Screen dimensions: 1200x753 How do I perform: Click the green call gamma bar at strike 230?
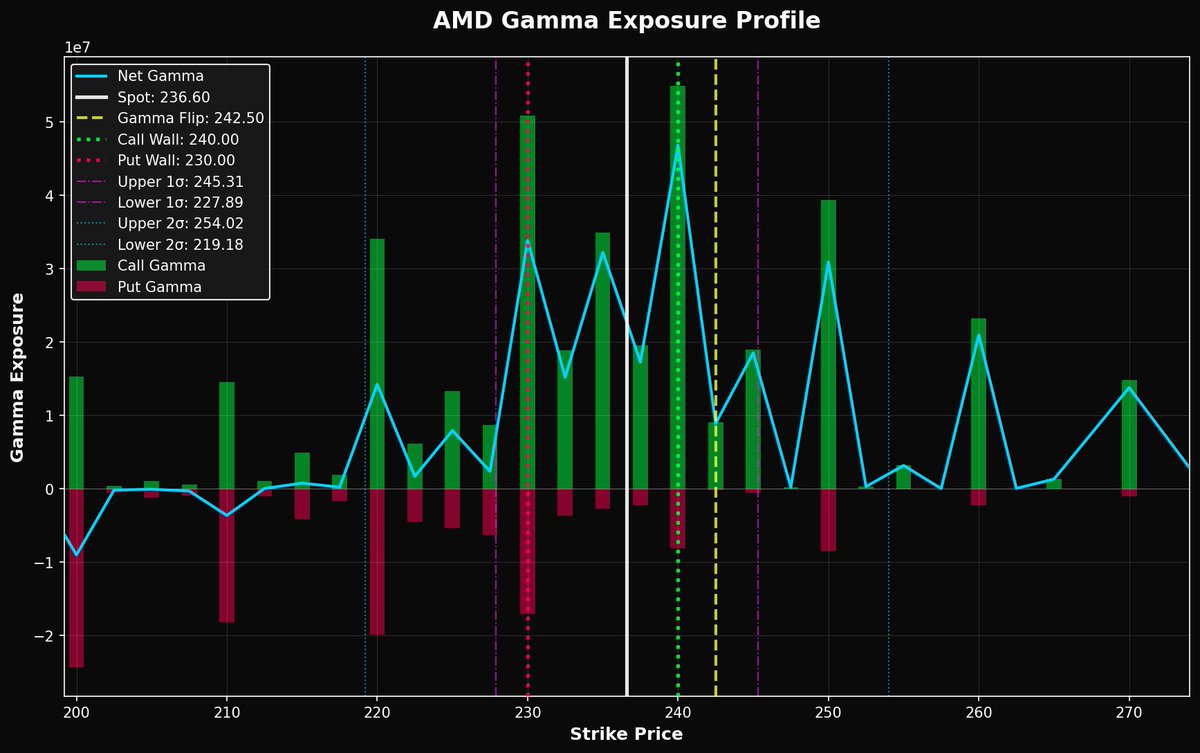tap(528, 302)
